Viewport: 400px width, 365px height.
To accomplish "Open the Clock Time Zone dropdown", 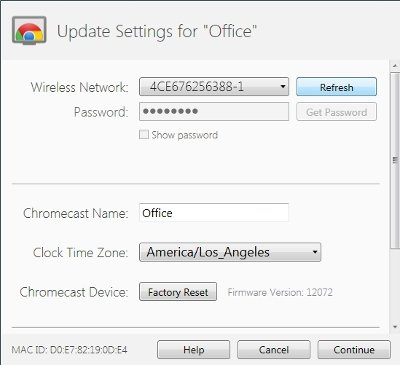I will tap(230, 252).
